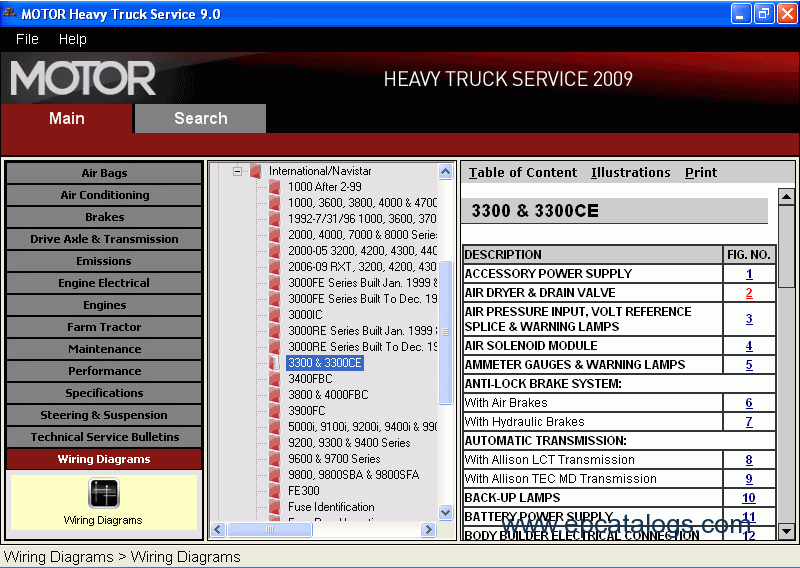Open figure 6 link for Air Brakes
The width and height of the screenshot is (800, 568).
[x=748, y=403]
